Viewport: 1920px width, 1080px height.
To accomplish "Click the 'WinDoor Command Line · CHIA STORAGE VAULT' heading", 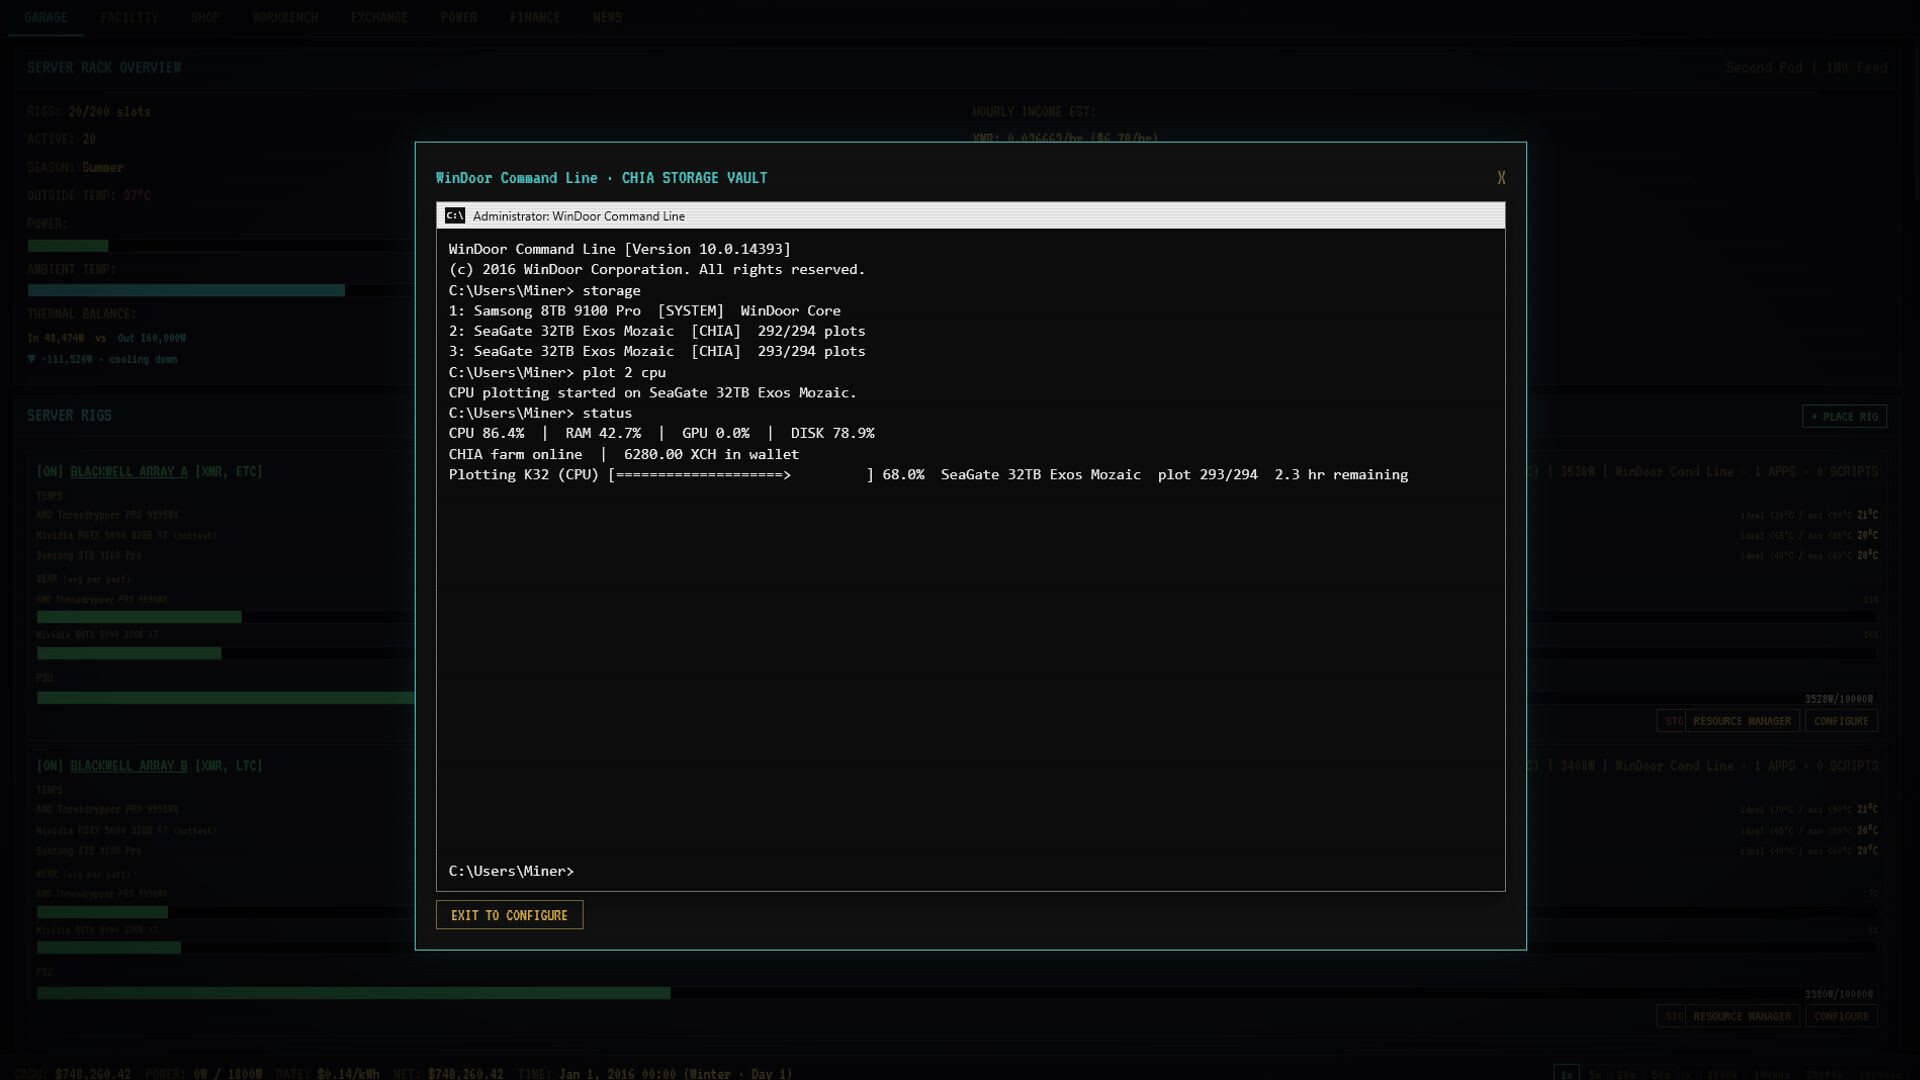I will tap(601, 178).
